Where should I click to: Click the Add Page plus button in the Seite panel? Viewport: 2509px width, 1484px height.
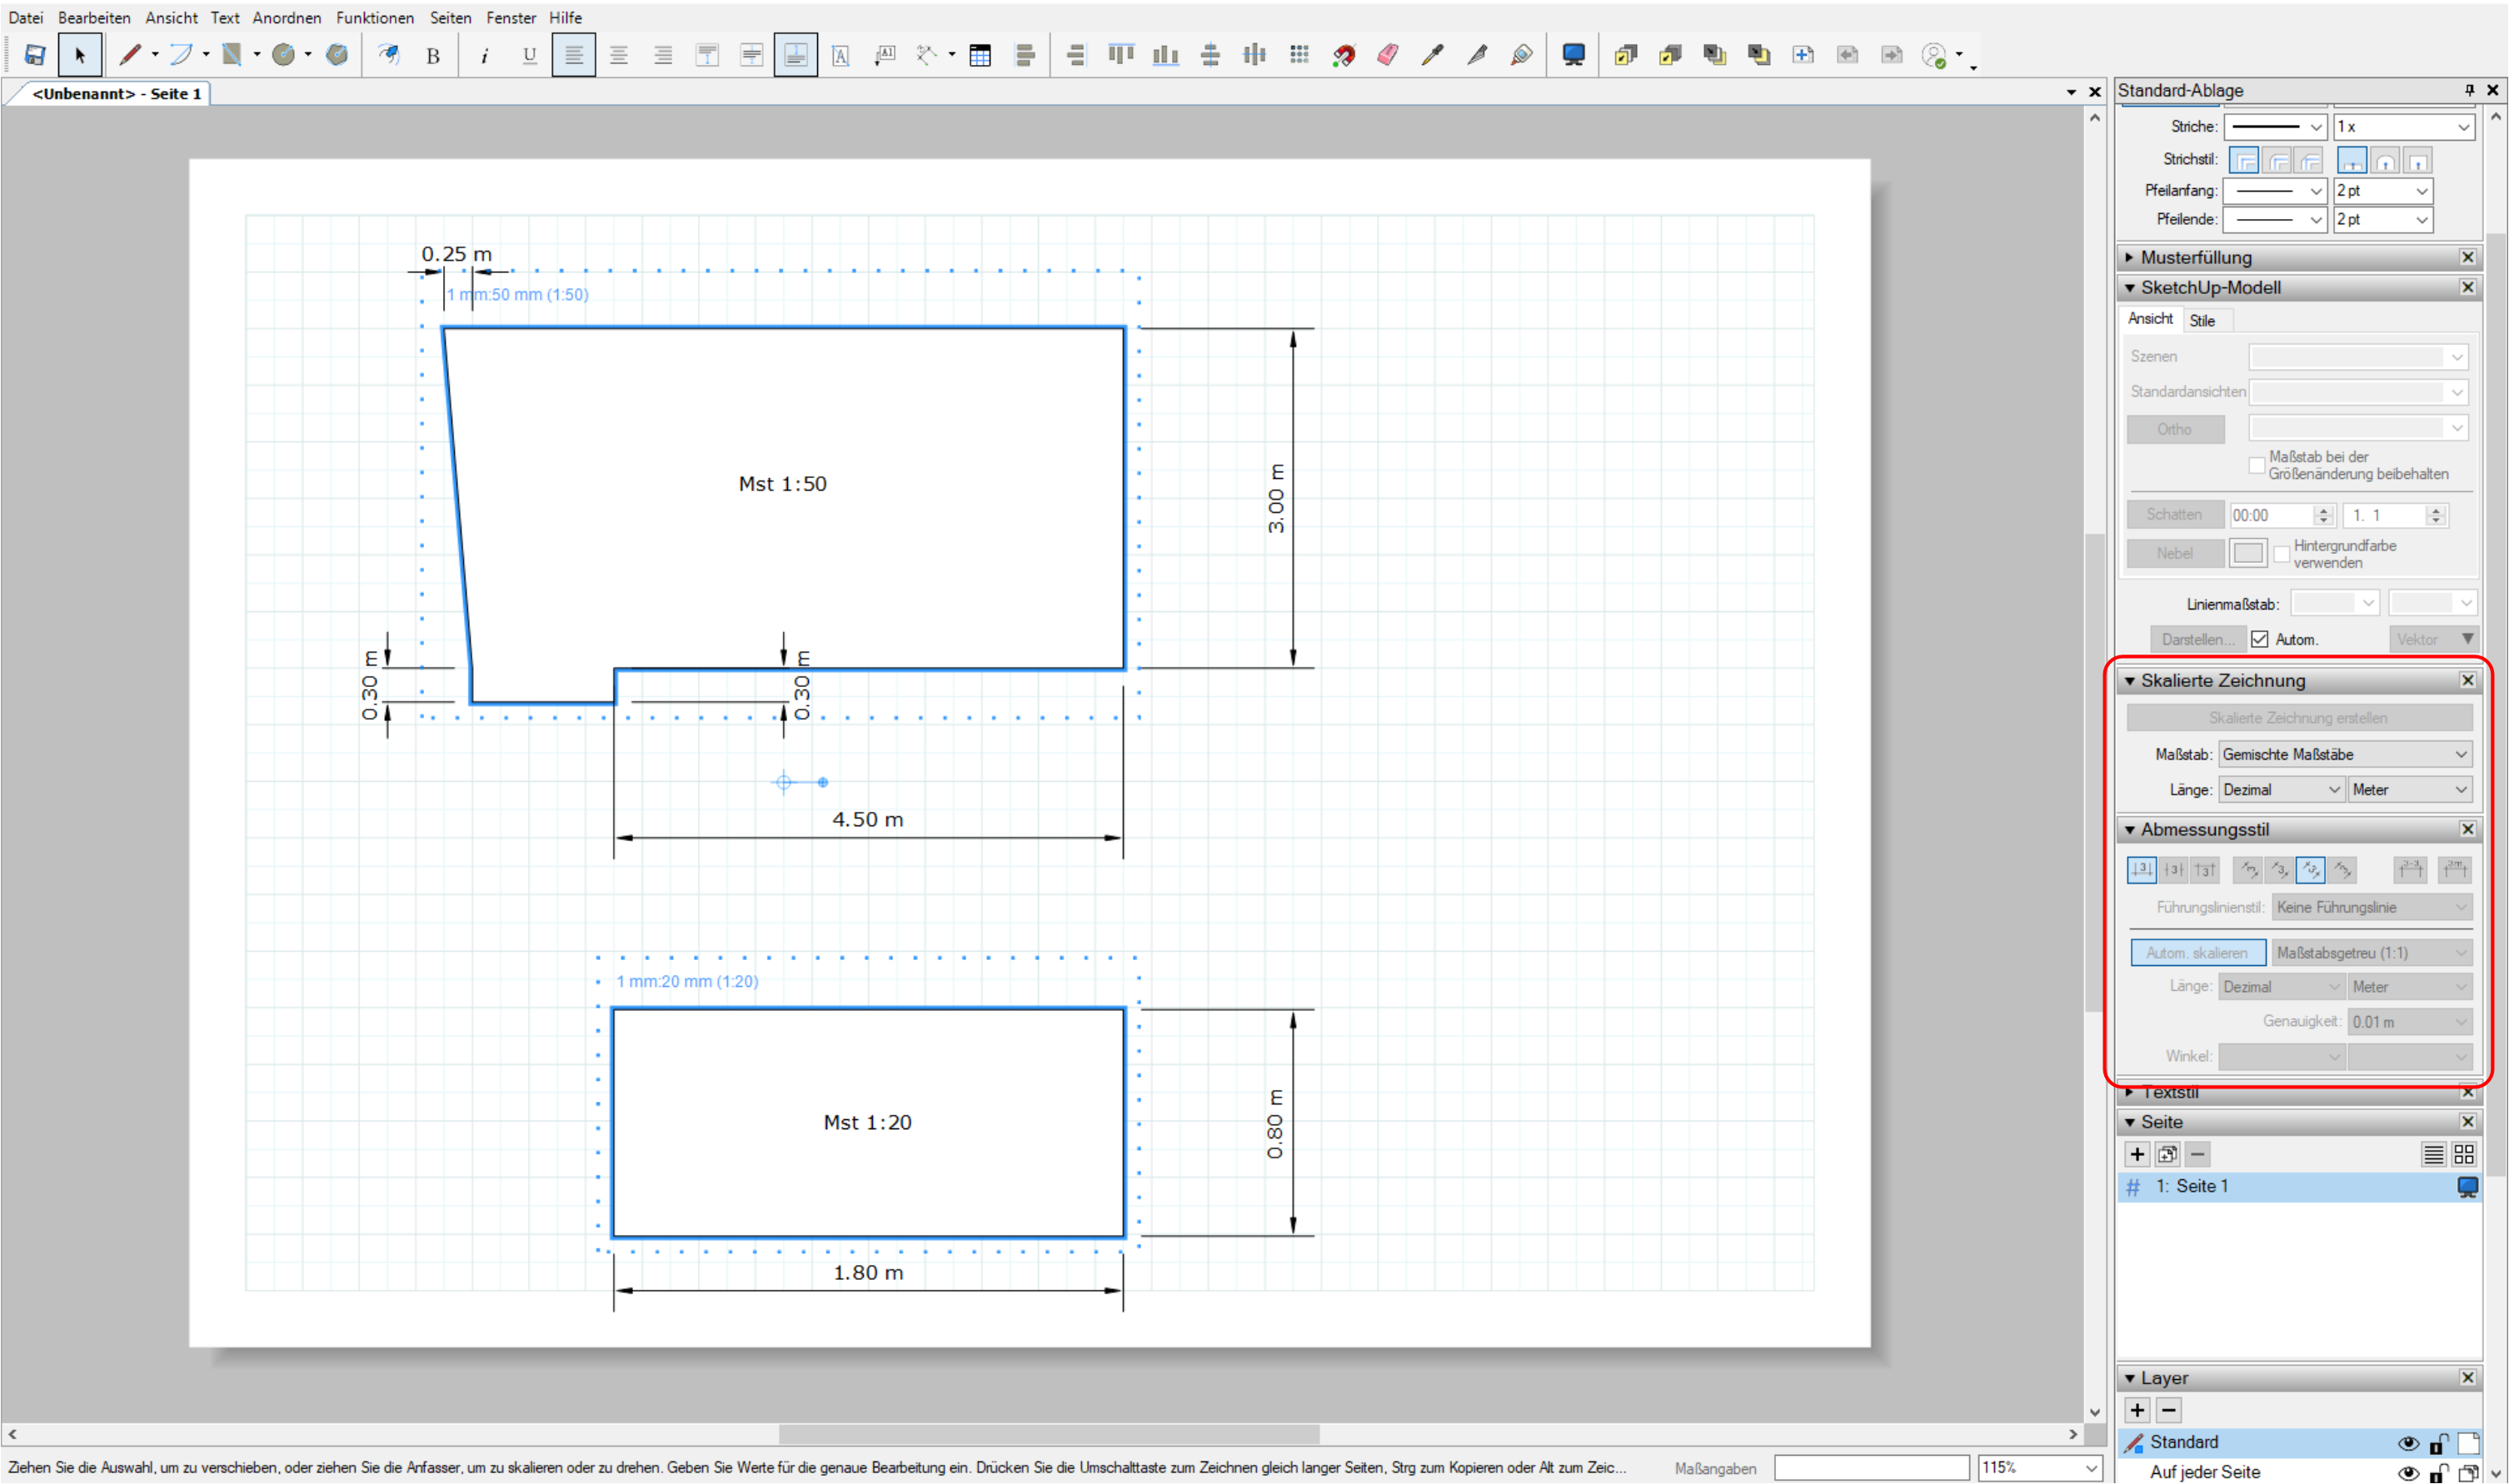(x=2137, y=1154)
